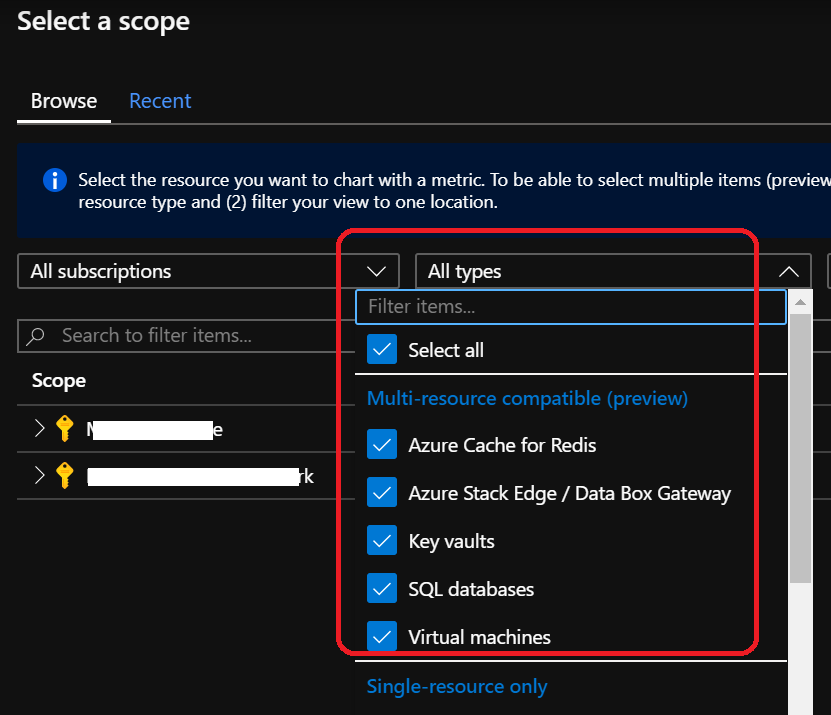Uncheck Azure Cache for Redis
Viewport: 831px width, 715px height.
(x=382, y=445)
